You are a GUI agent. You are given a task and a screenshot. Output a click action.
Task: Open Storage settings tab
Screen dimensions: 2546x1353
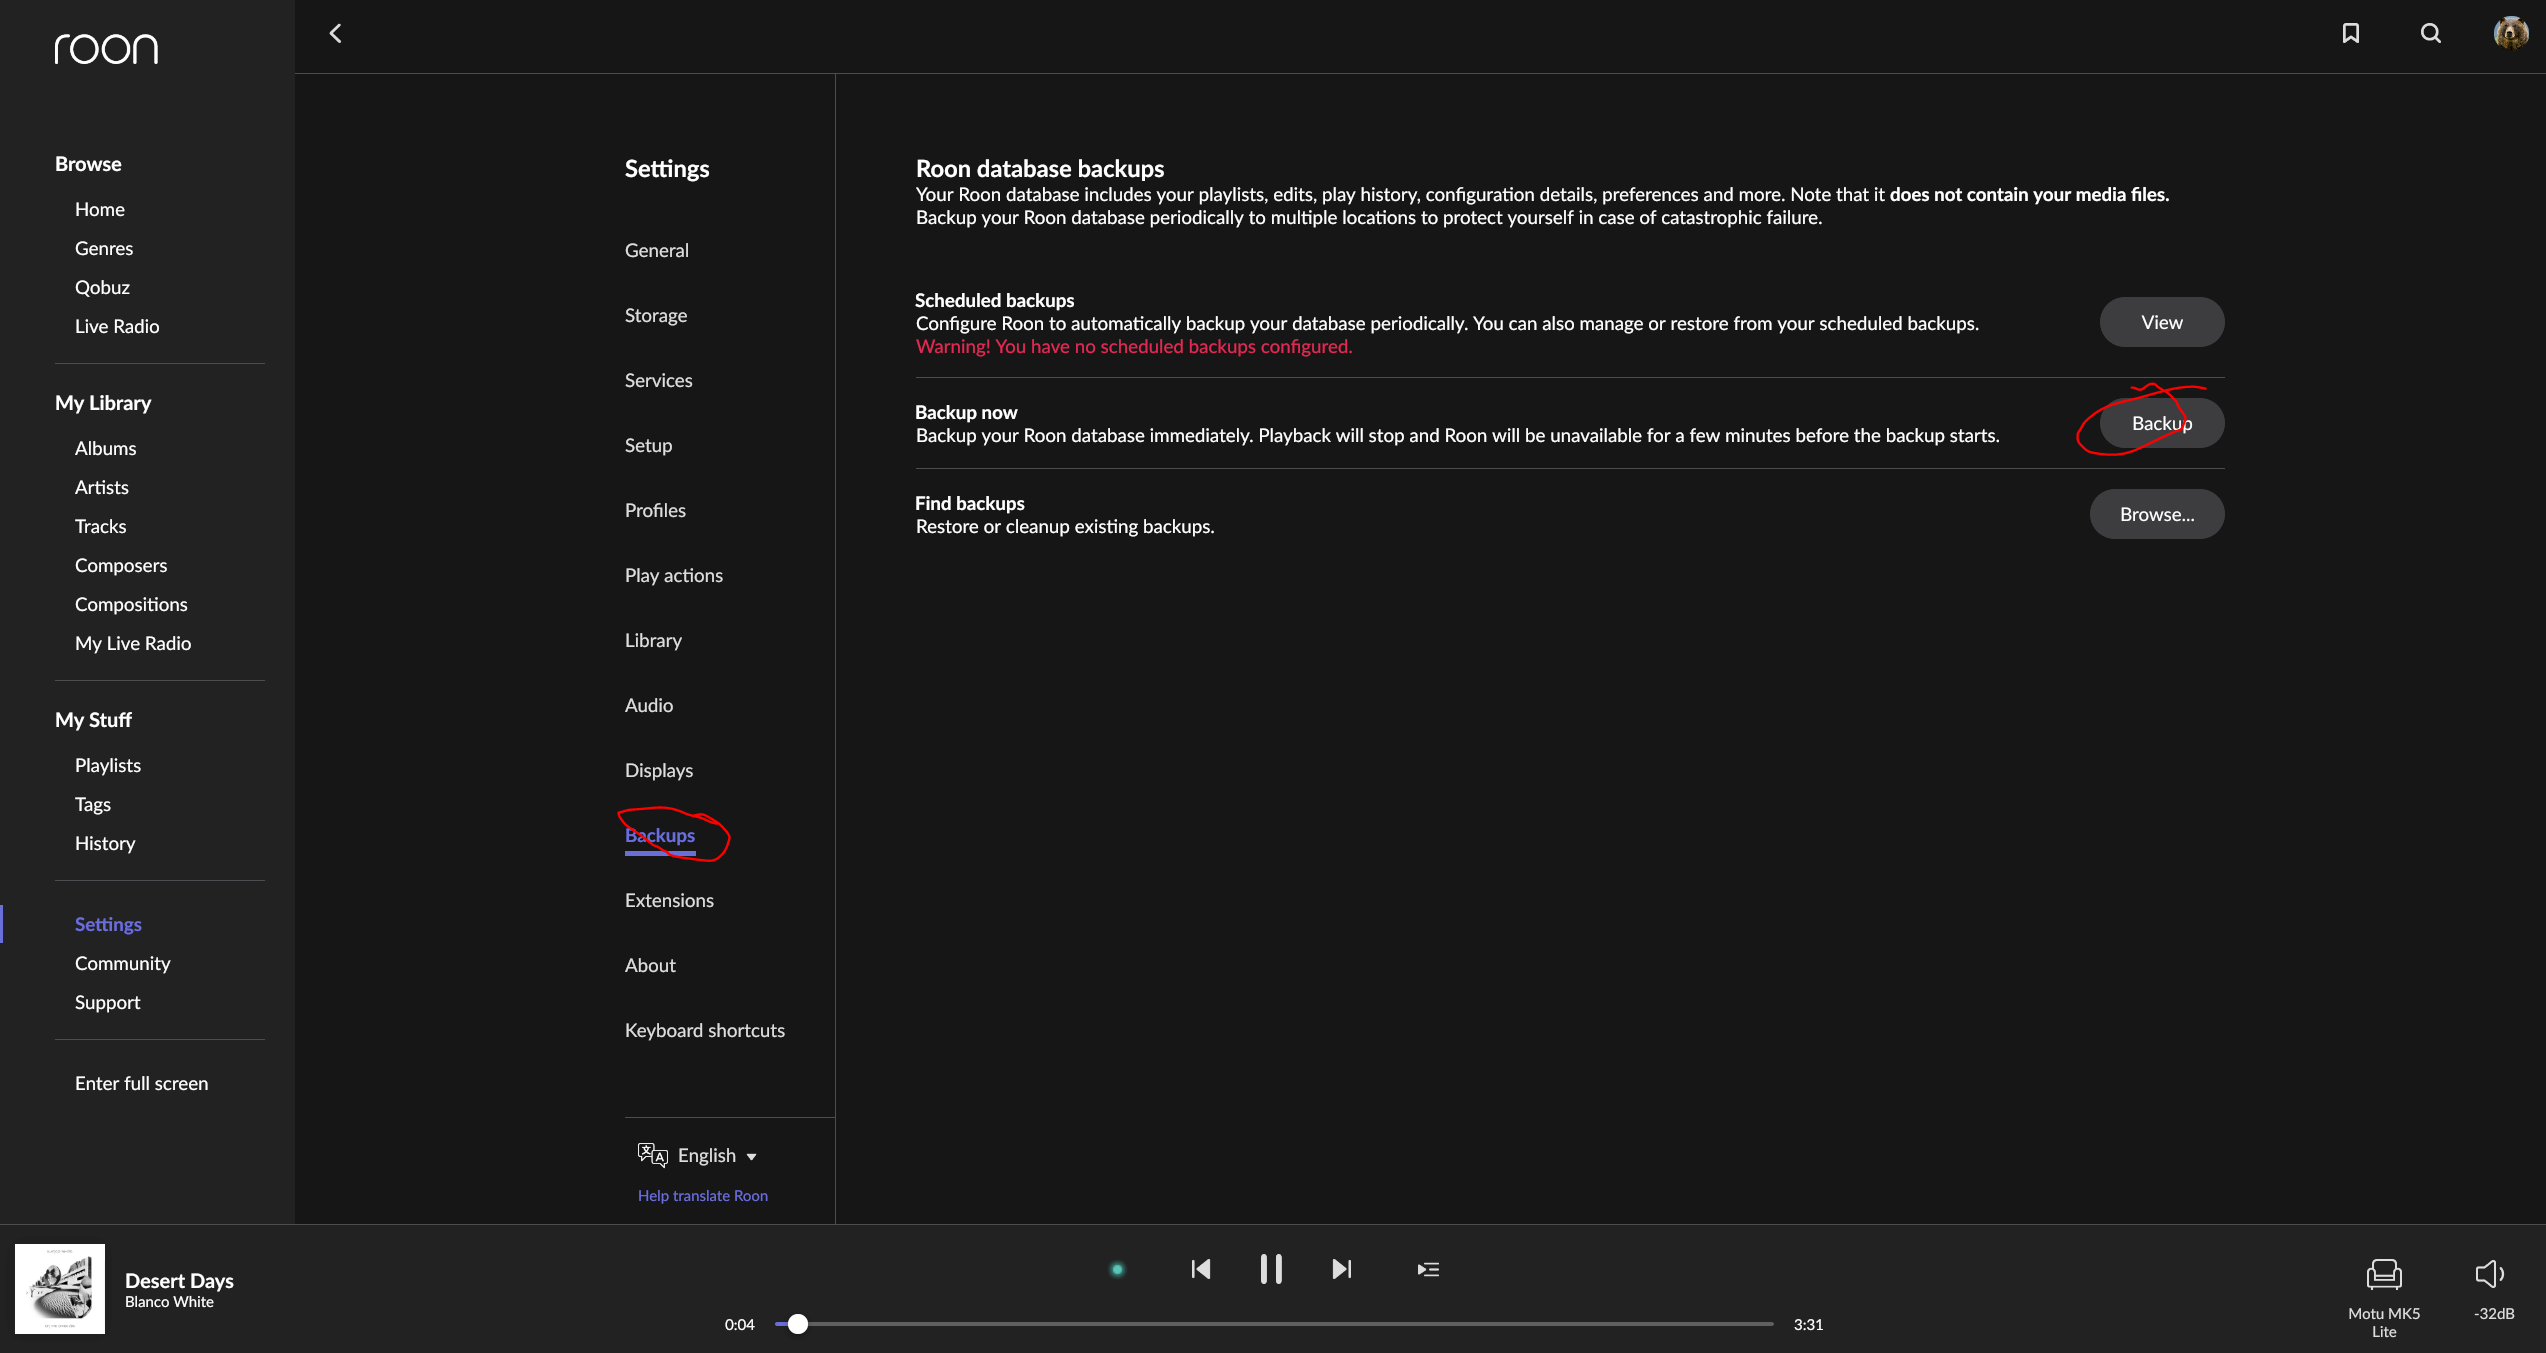pyautogui.click(x=656, y=315)
